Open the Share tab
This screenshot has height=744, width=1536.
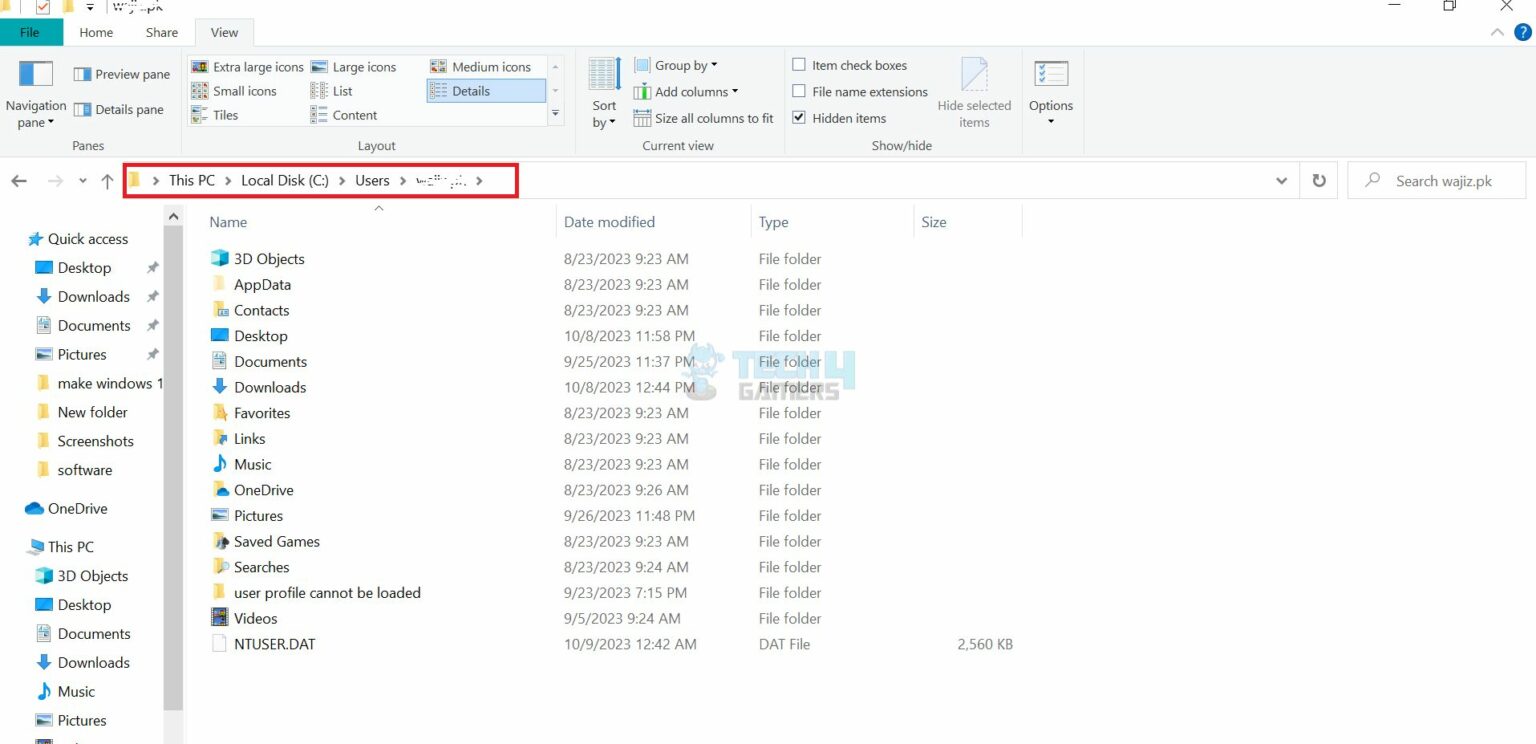[x=160, y=32]
